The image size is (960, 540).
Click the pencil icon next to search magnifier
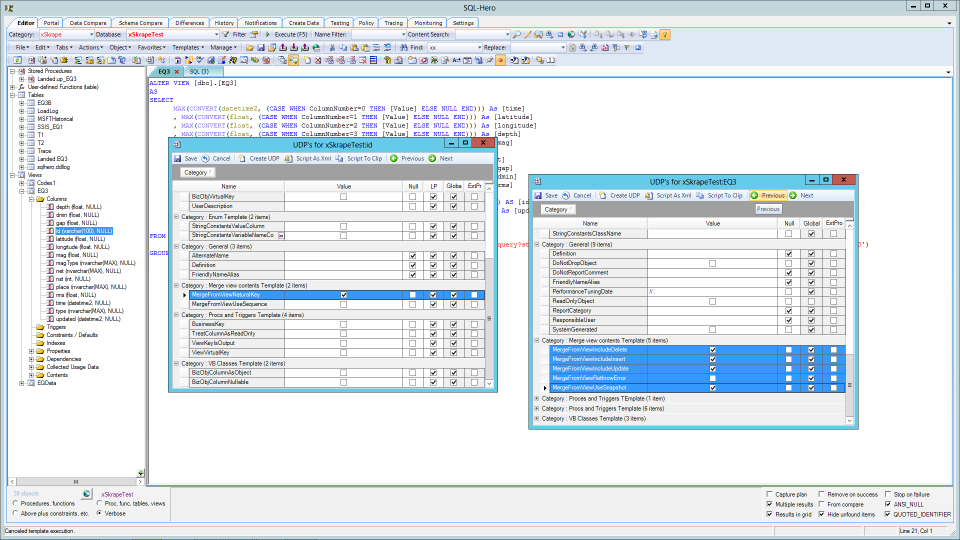click(527, 34)
